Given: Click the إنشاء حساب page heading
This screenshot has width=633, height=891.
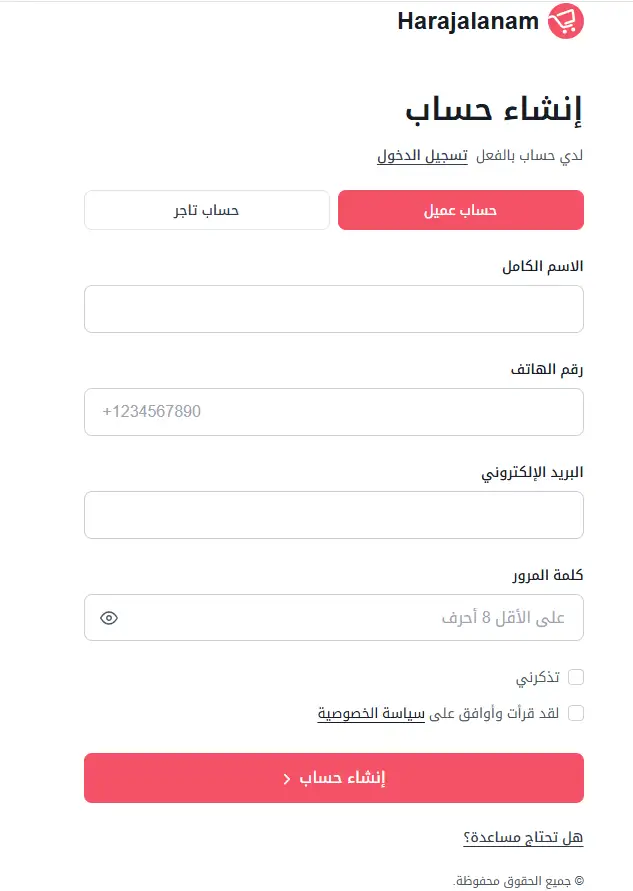Looking at the screenshot, I should [x=494, y=108].
